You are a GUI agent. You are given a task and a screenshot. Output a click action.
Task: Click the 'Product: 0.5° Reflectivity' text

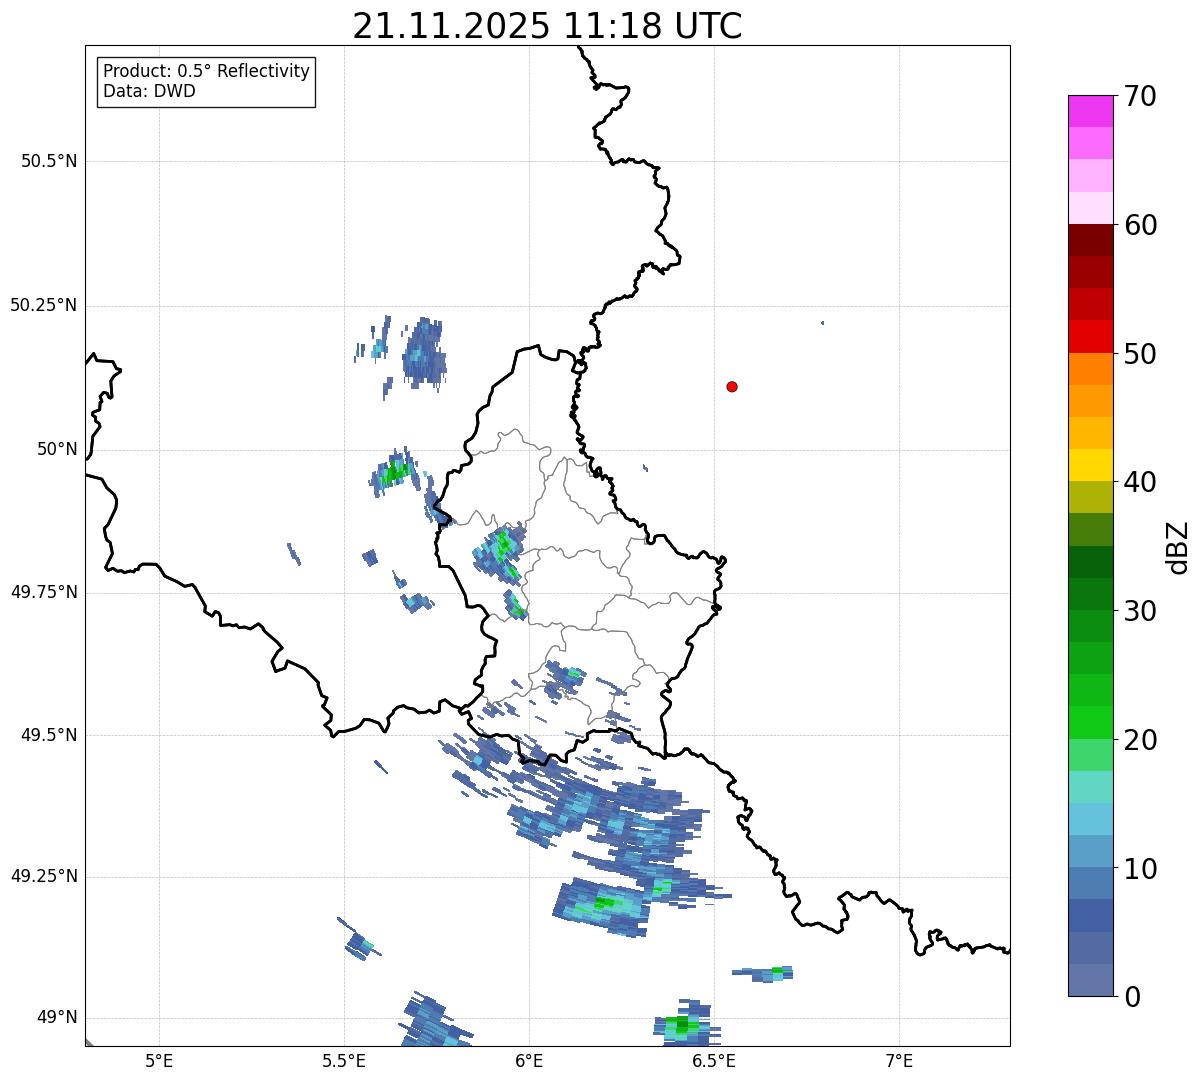tap(206, 71)
